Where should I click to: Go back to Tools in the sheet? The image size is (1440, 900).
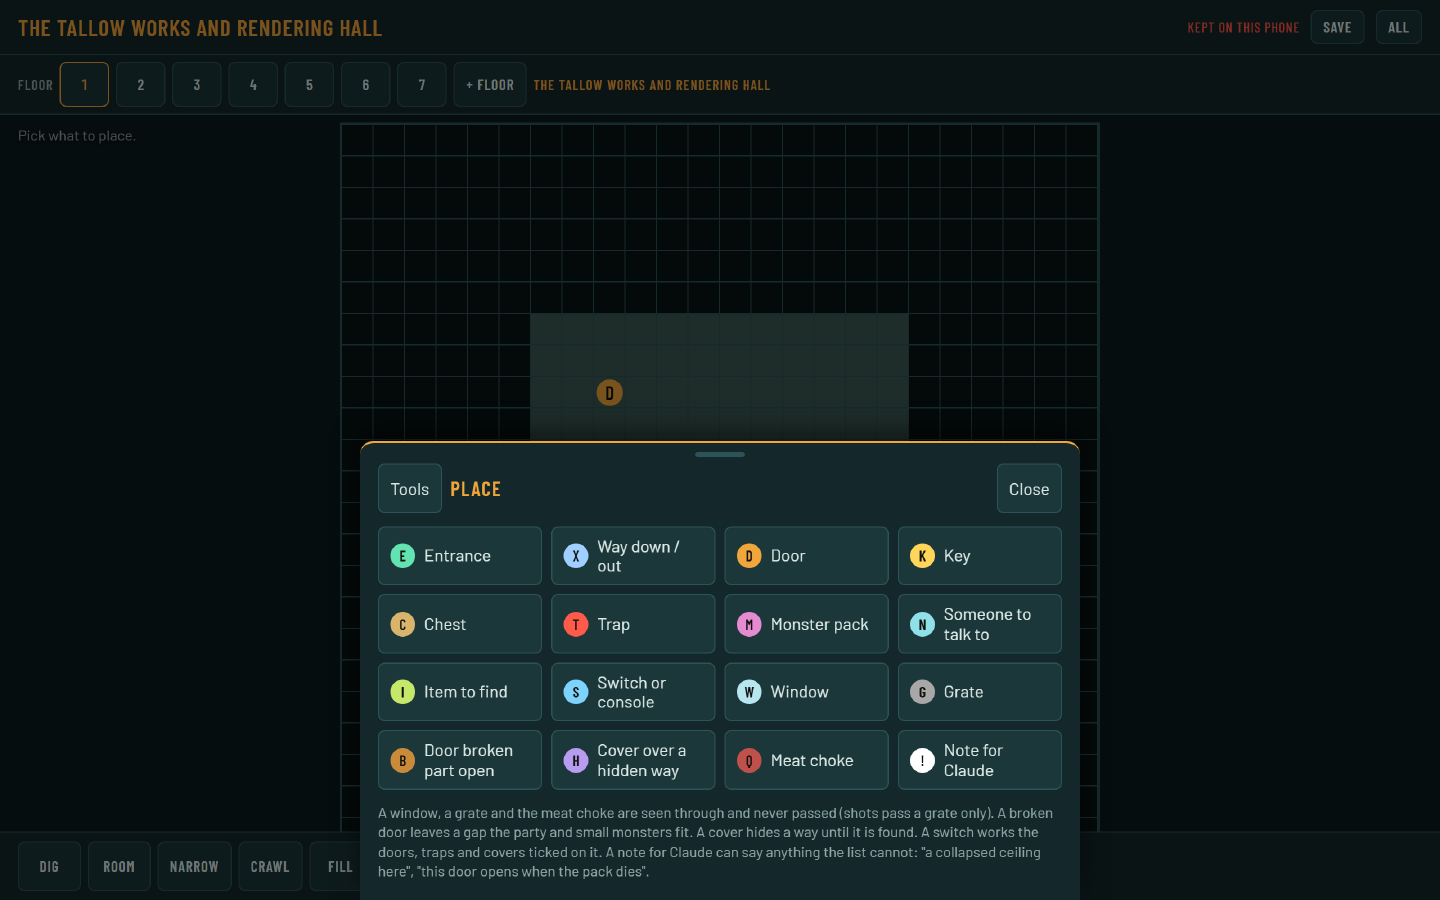[x=410, y=489]
